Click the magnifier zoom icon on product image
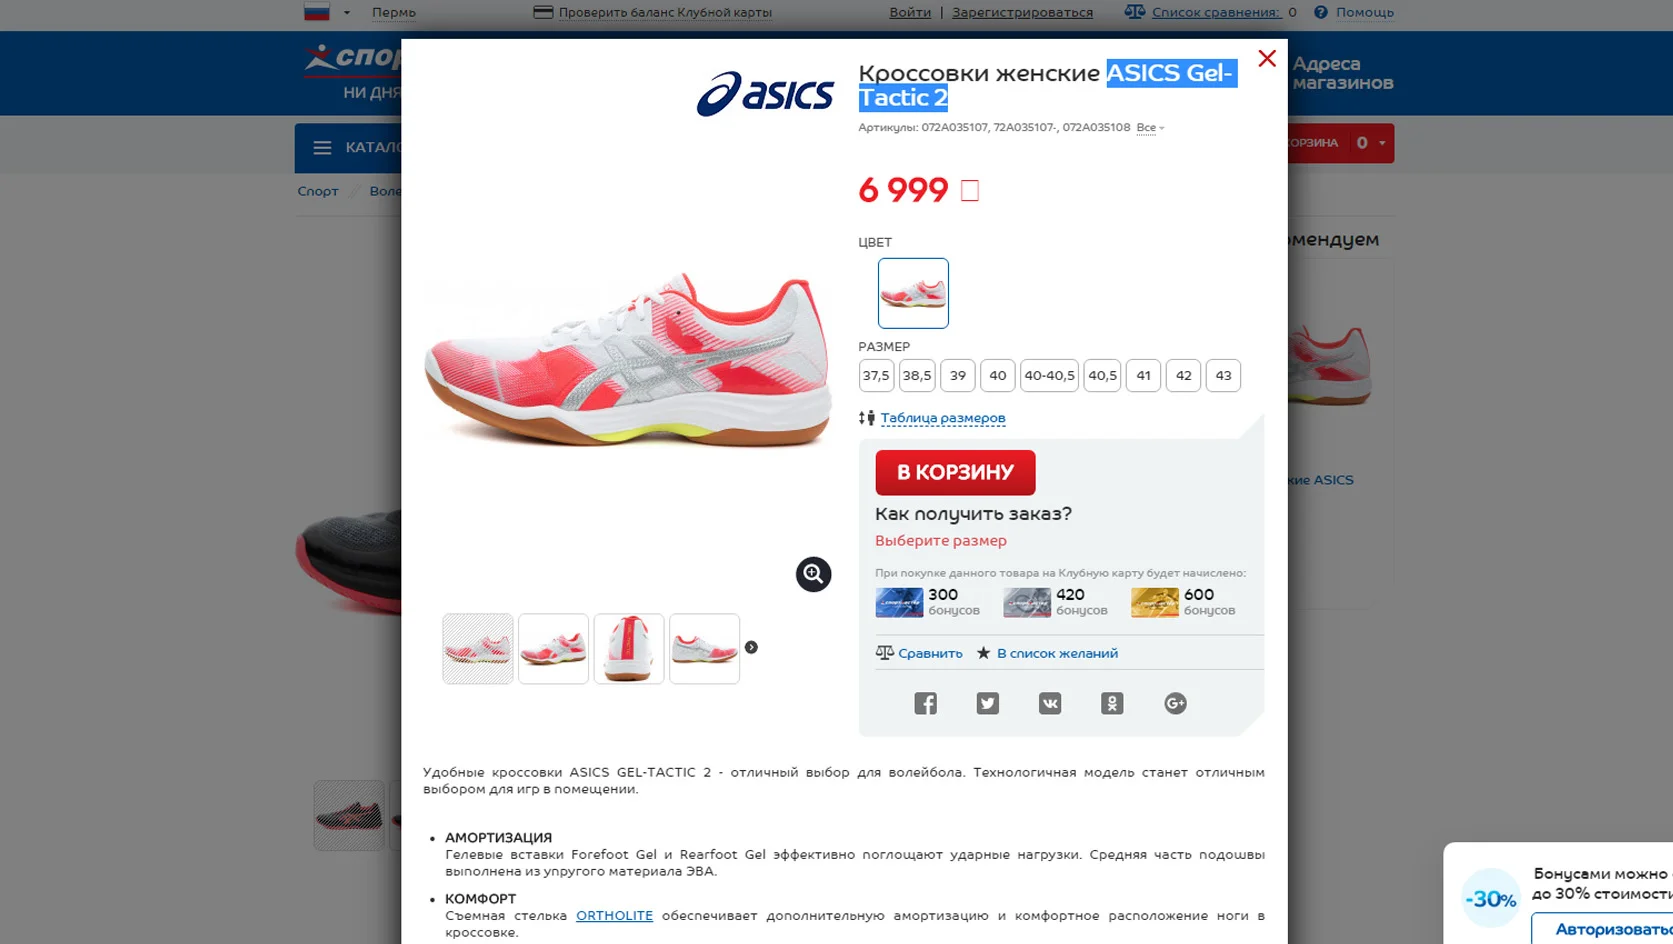 pyautogui.click(x=813, y=574)
